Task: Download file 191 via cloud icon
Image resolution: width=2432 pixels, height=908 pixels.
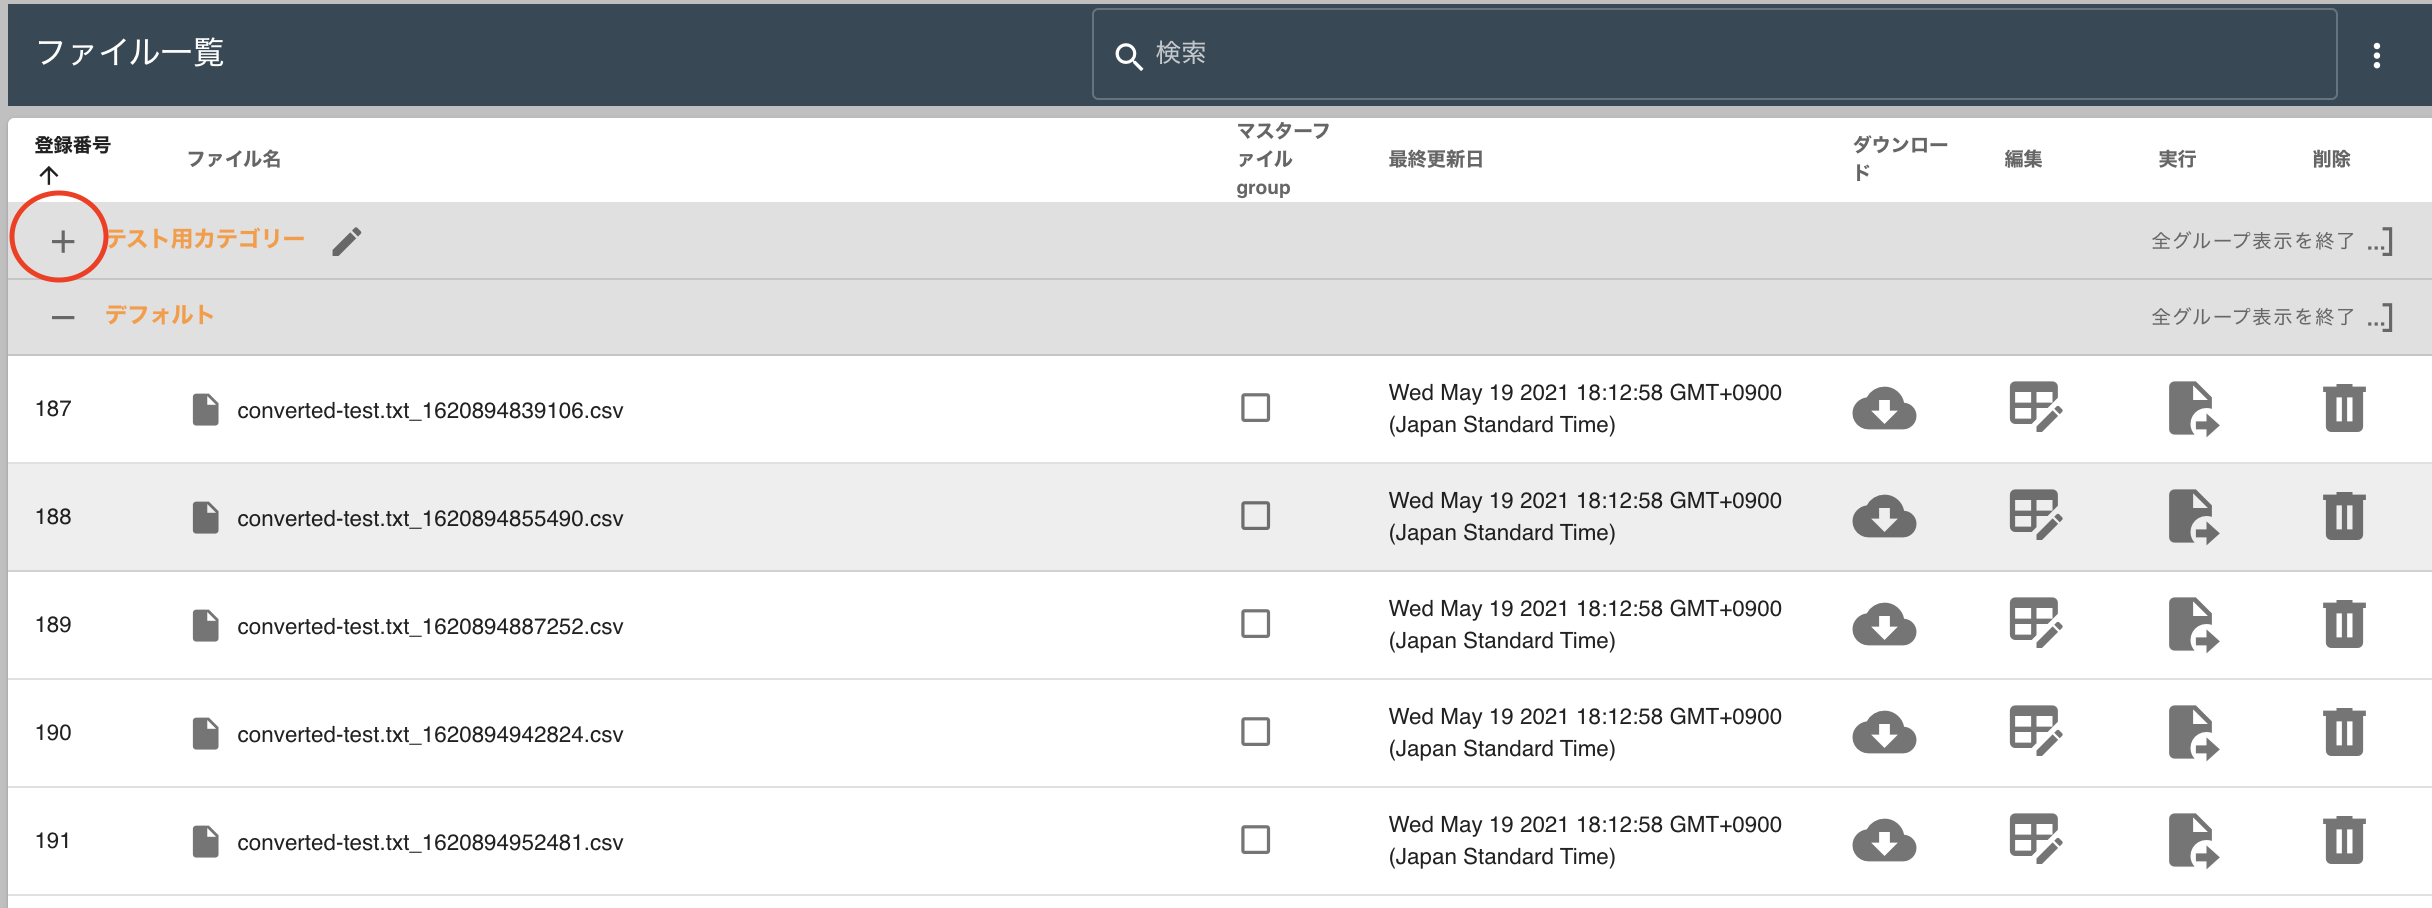Action: (x=1884, y=840)
